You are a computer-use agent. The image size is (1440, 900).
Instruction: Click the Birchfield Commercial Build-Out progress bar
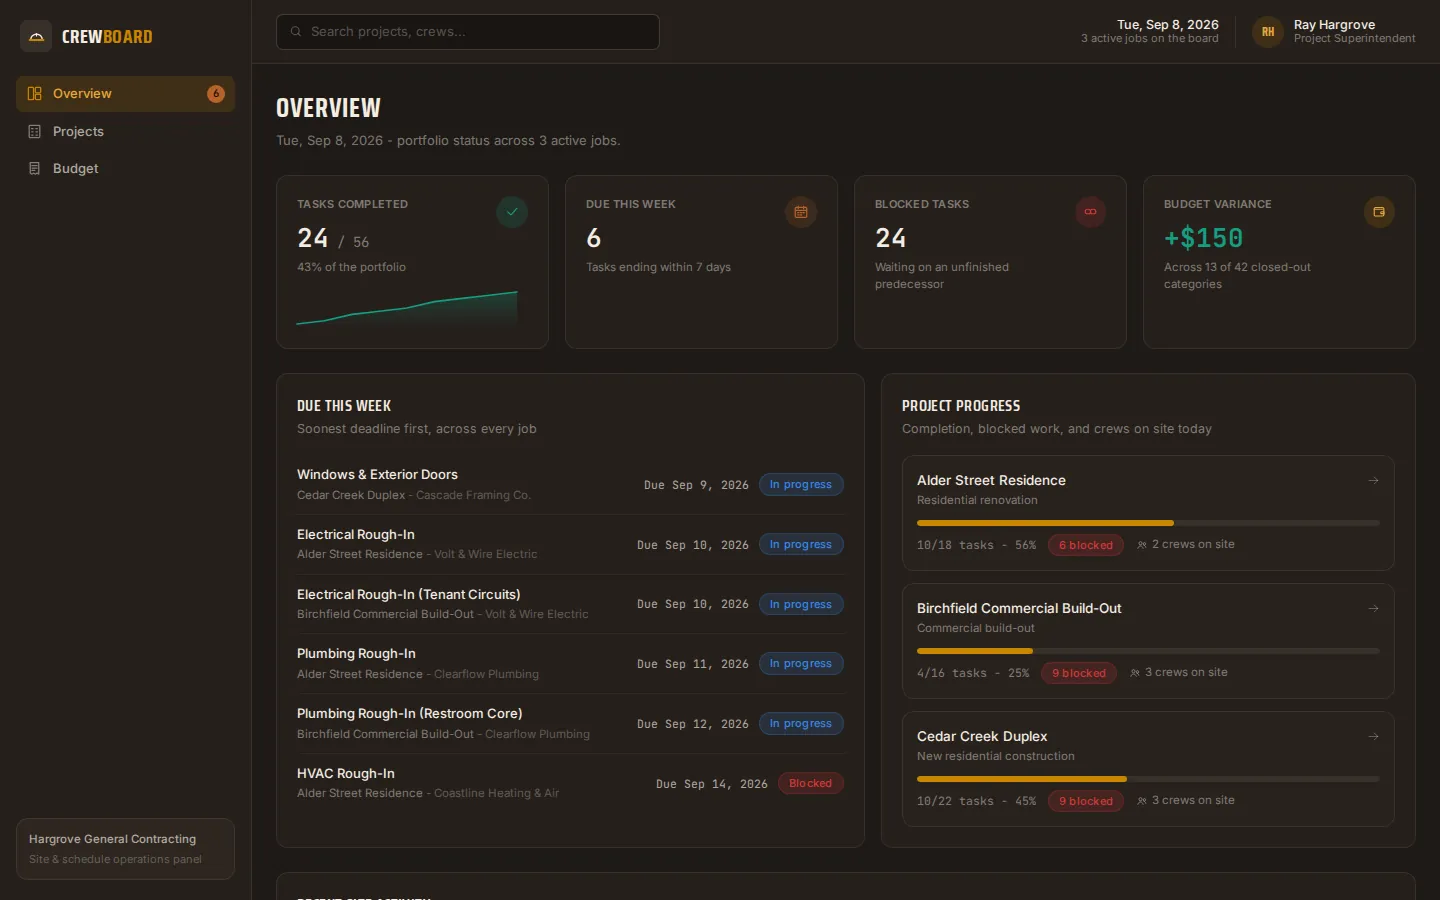[1148, 651]
